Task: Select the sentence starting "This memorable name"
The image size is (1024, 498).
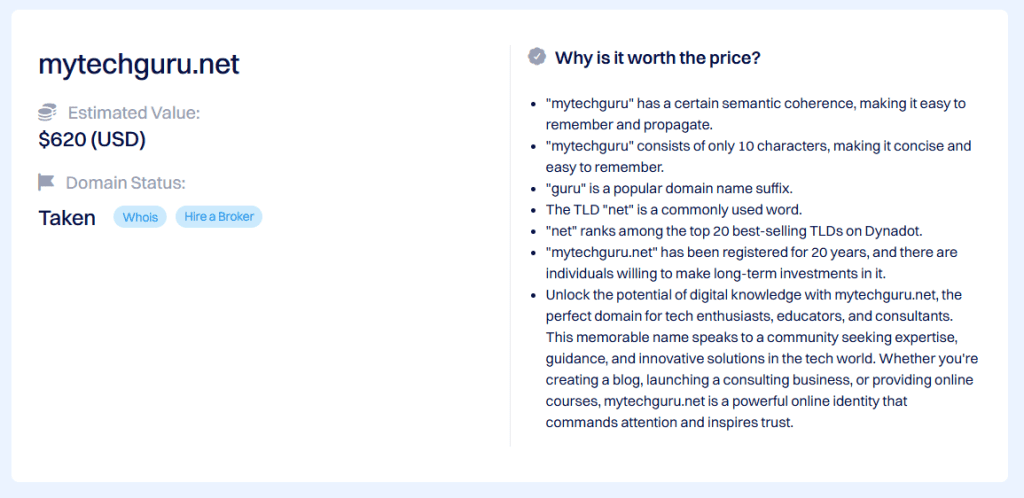Action: (x=750, y=338)
